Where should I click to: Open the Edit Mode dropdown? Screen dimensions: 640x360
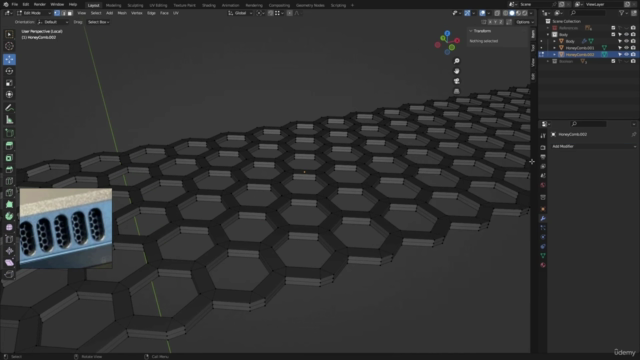[x=33, y=13]
